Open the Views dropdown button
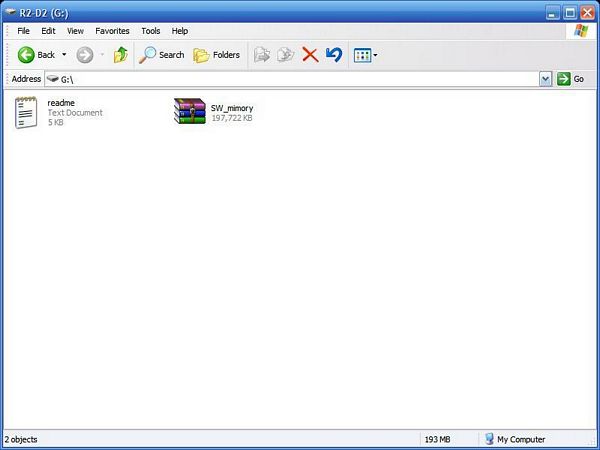Image resolution: width=600 pixels, height=450 pixels. 365,55
